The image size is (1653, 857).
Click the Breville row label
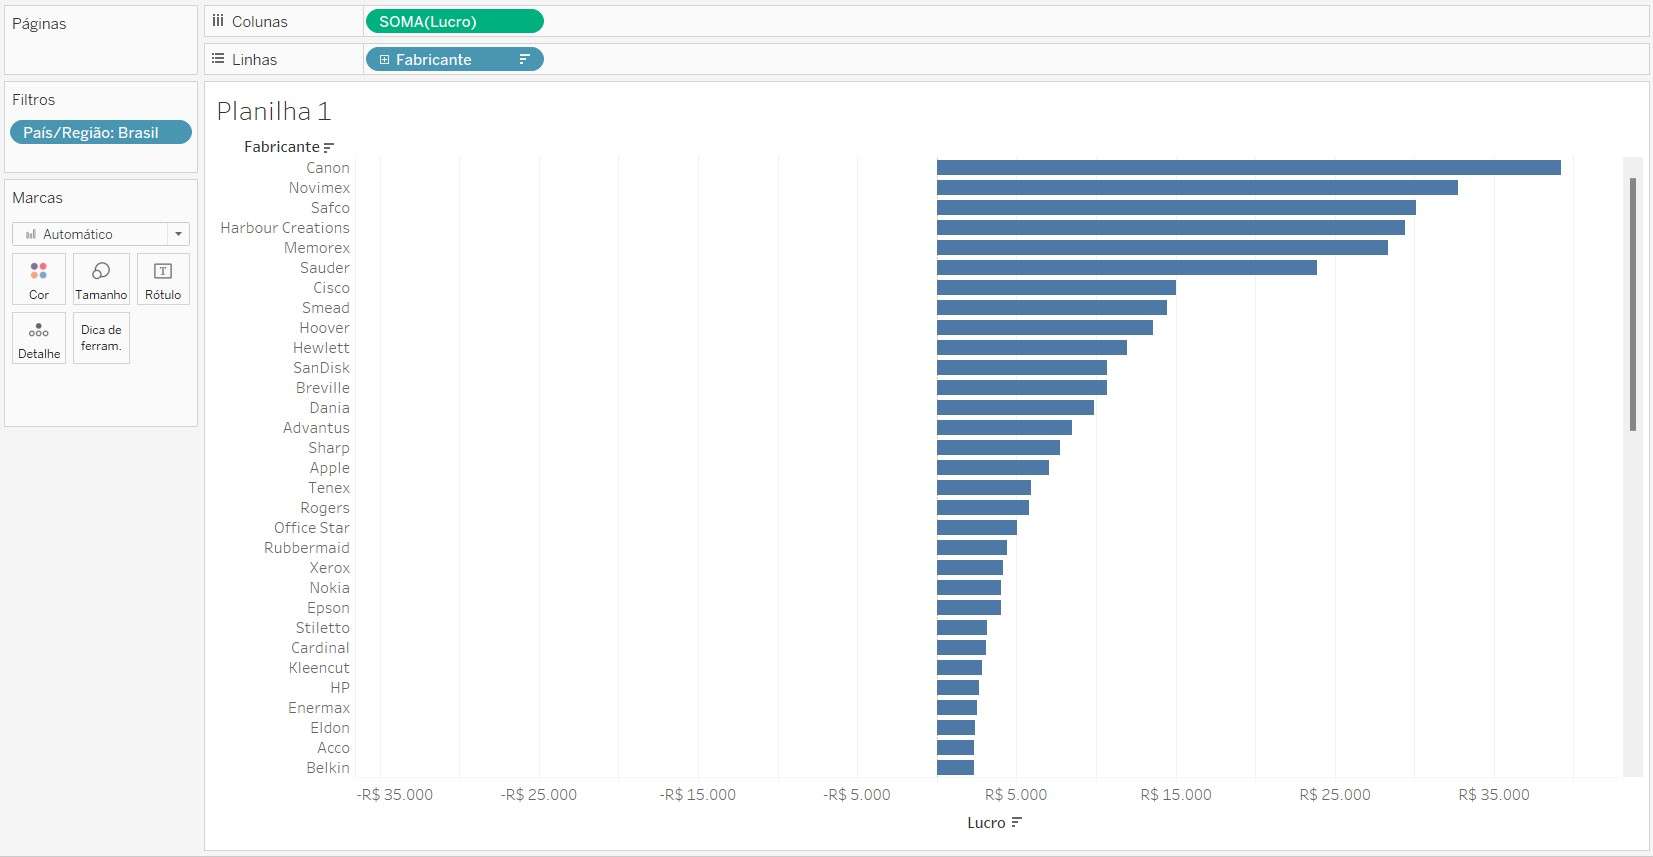click(323, 388)
